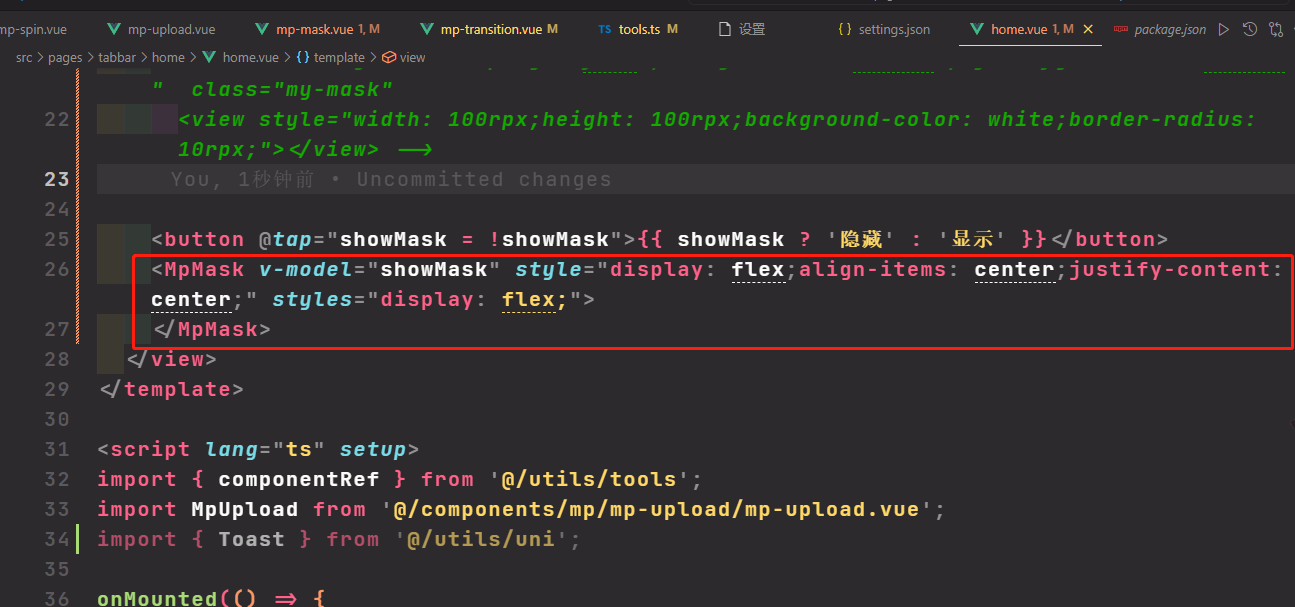Click the npm icon on package.json tab
The height and width of the screenshot is (607, 1295).
coord(1121,30)
